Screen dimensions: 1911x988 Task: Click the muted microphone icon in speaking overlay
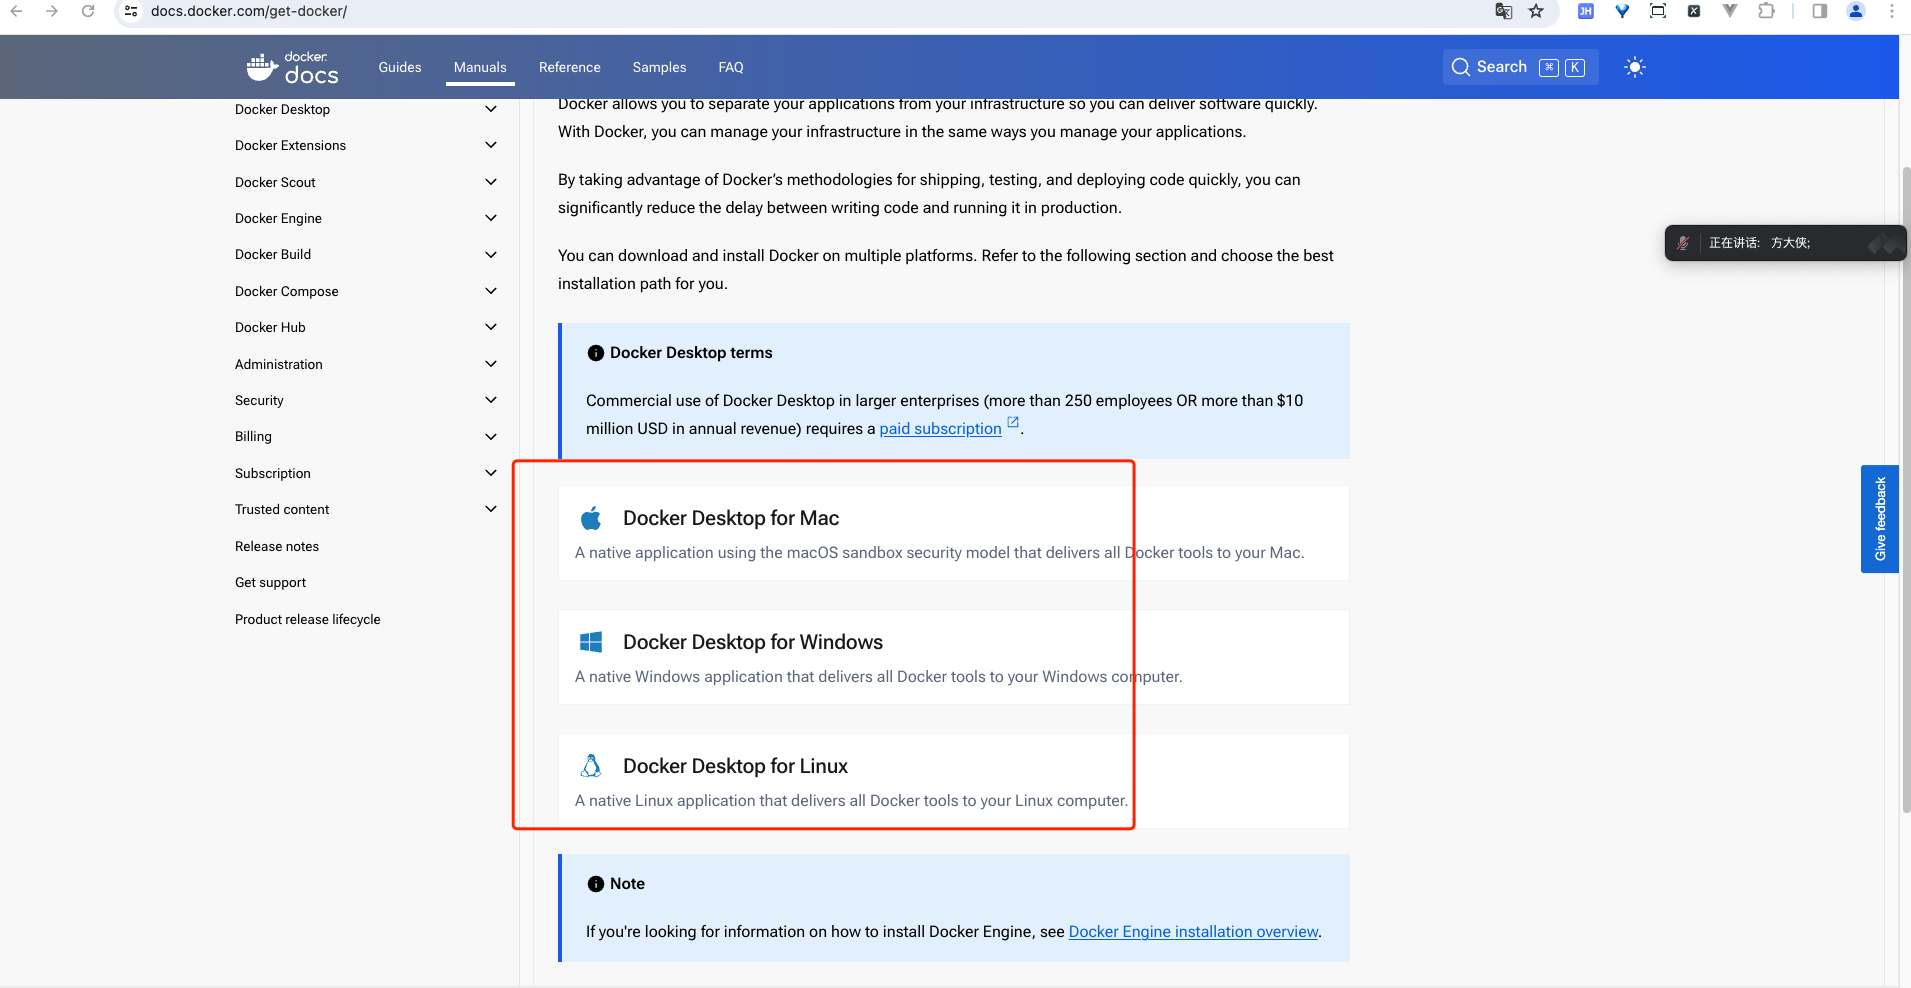1683,243
